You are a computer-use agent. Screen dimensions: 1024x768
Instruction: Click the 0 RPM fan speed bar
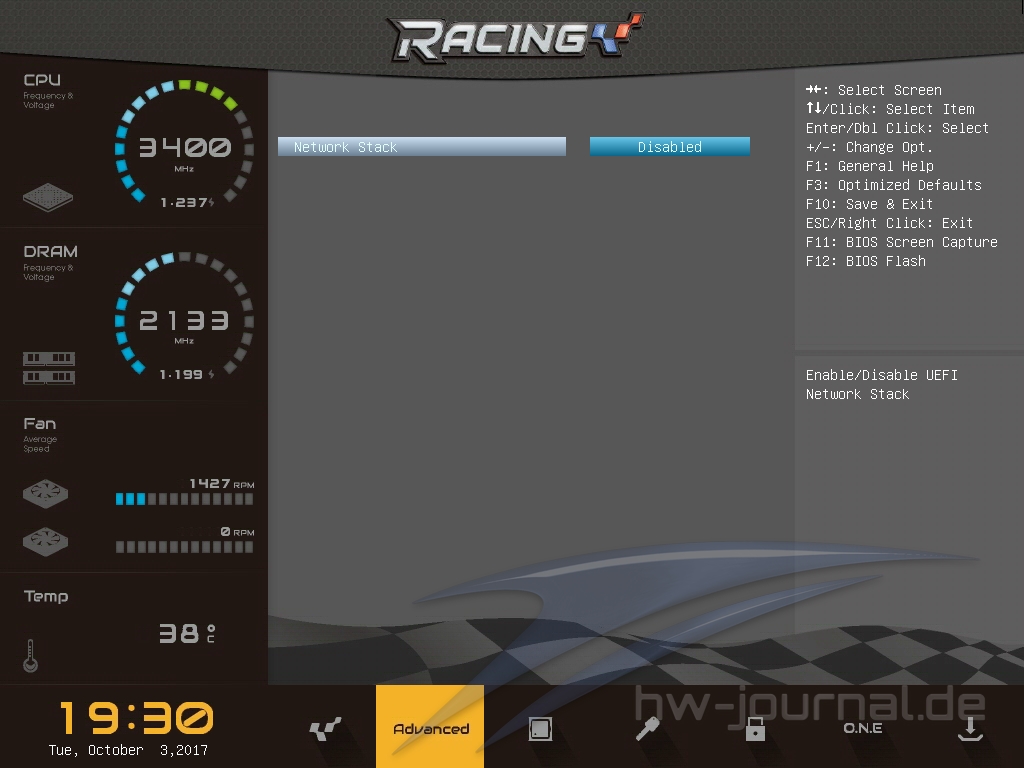click(184, 547)
